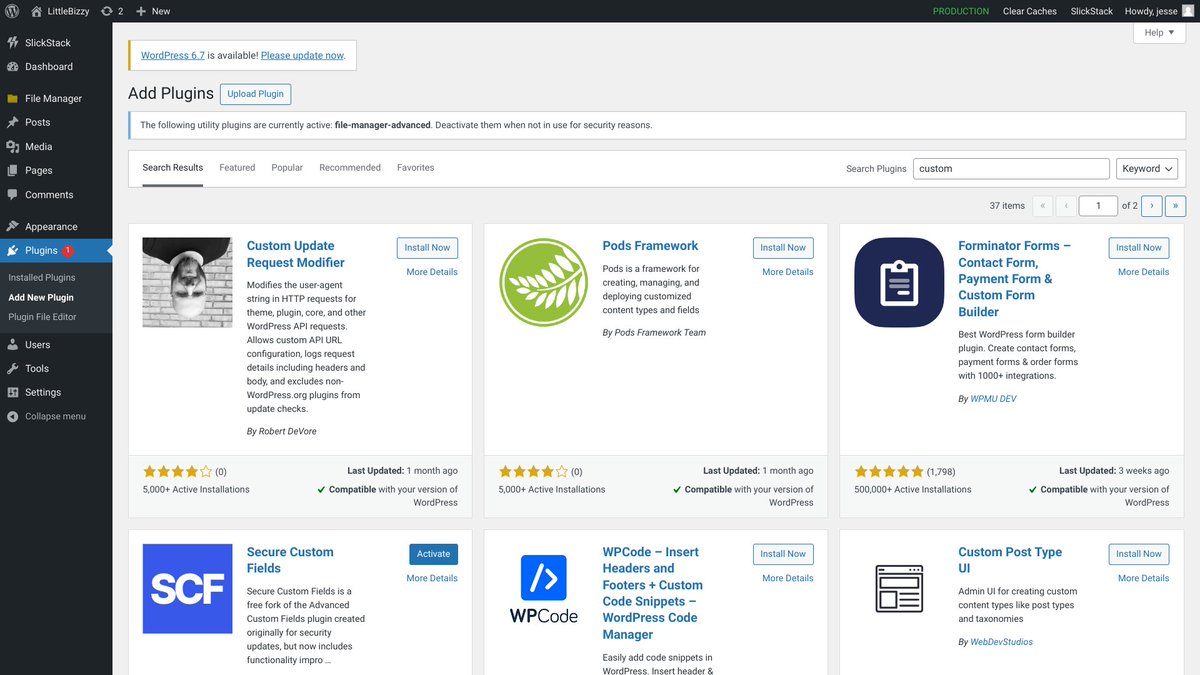Select Add New Plugin submenu item
Image resolution: width=1200 pixels, height=675 pixels.
[x=41, y=298]
